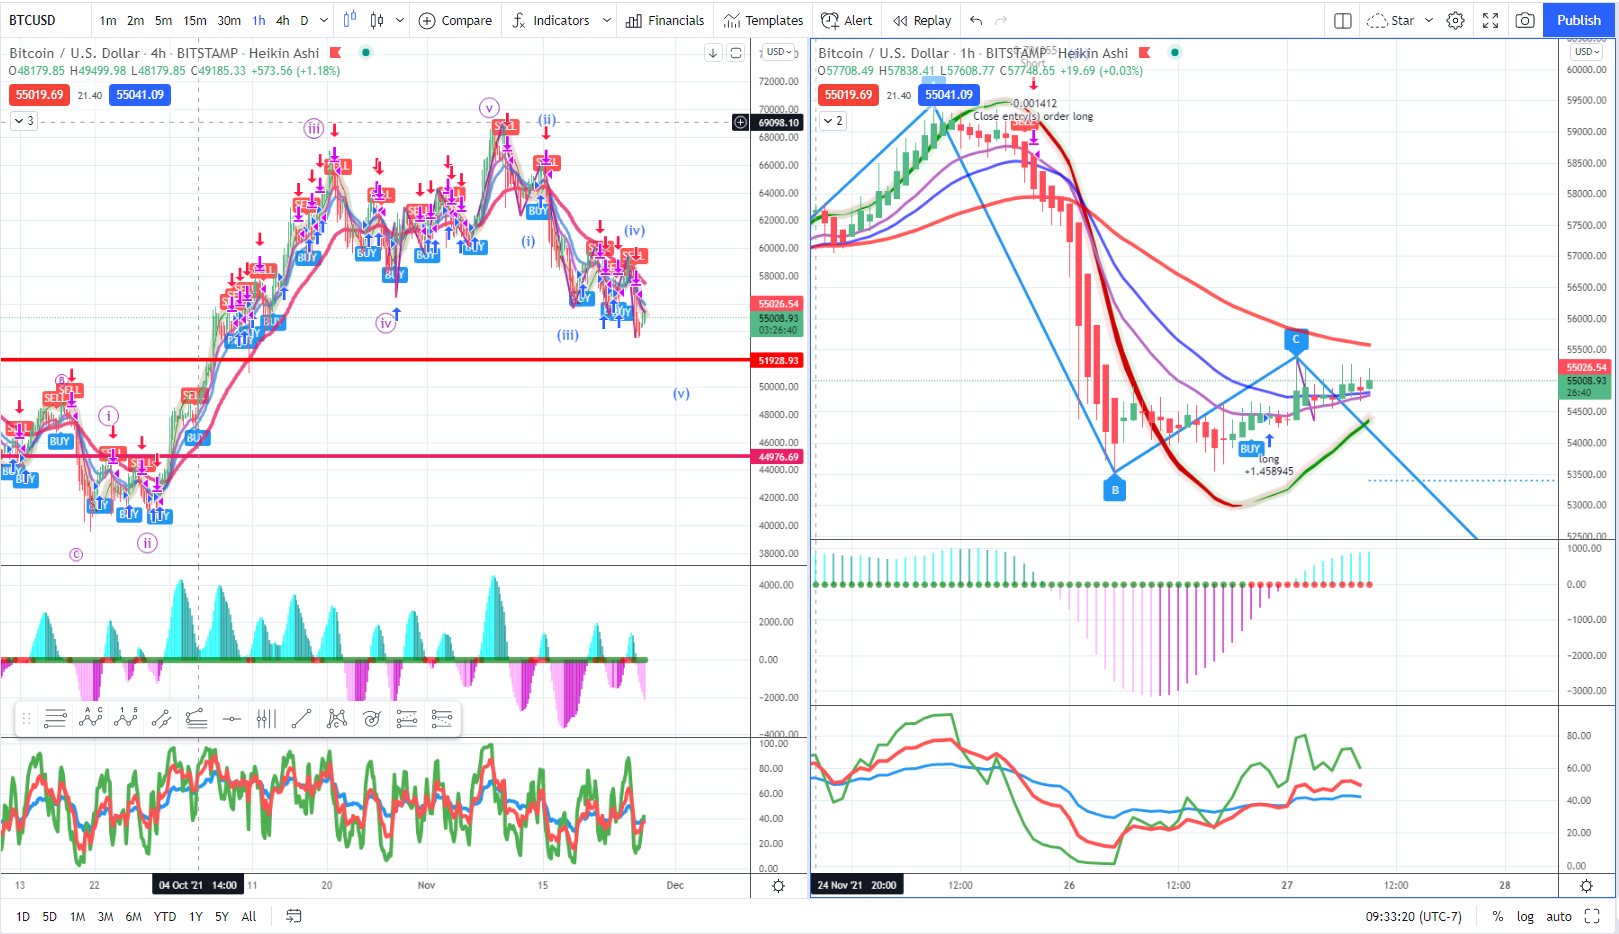
Task: Set date range to 5D
Action: tap(49, 916)
